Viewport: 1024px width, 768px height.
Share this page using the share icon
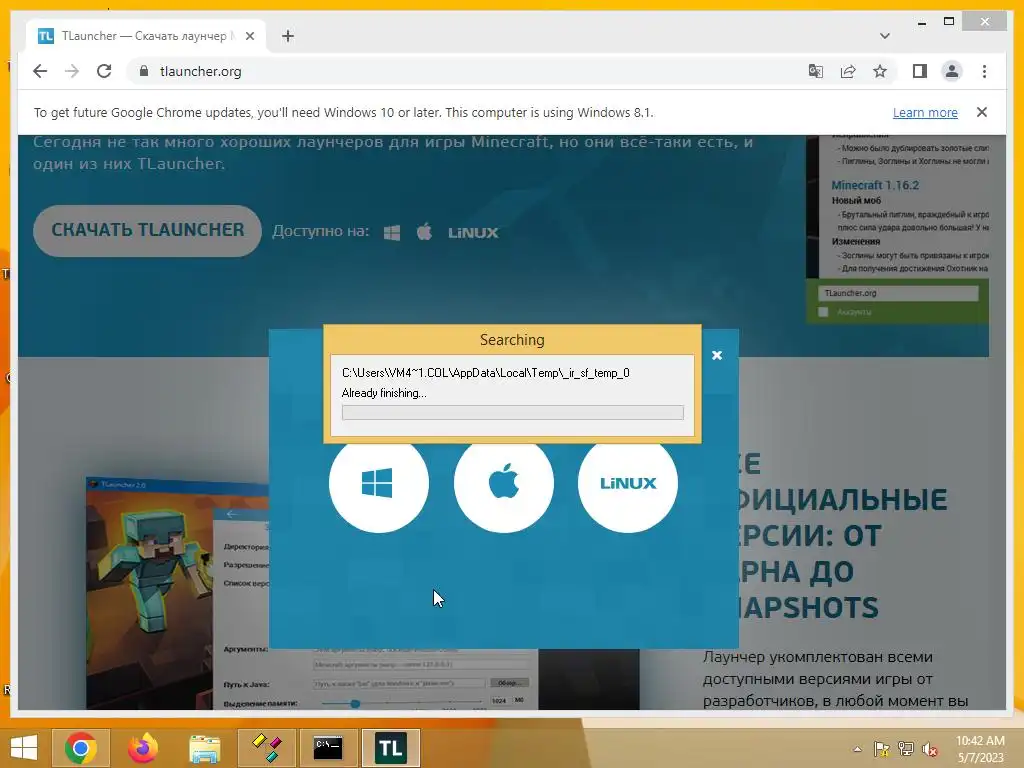pos(848,71)
